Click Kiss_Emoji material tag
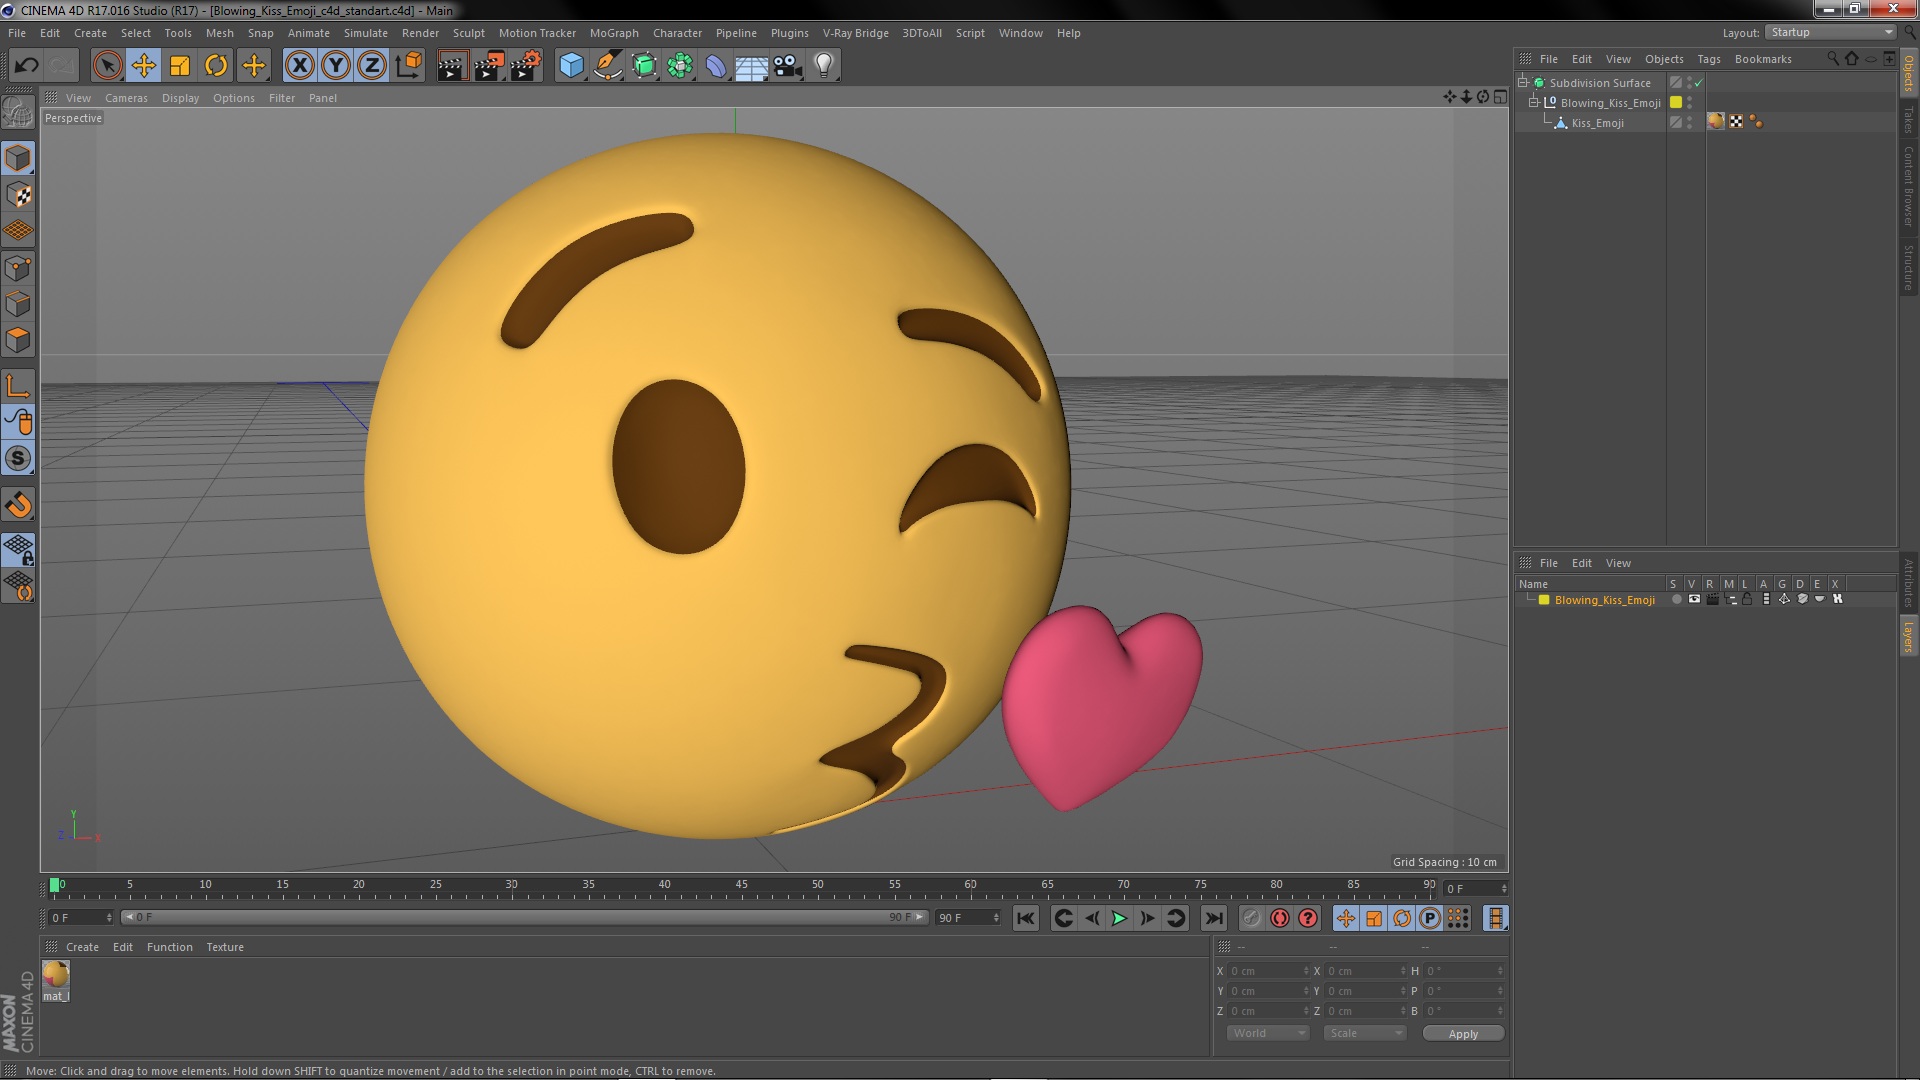The image size is (1920, 1080). tap(1716, 122)
